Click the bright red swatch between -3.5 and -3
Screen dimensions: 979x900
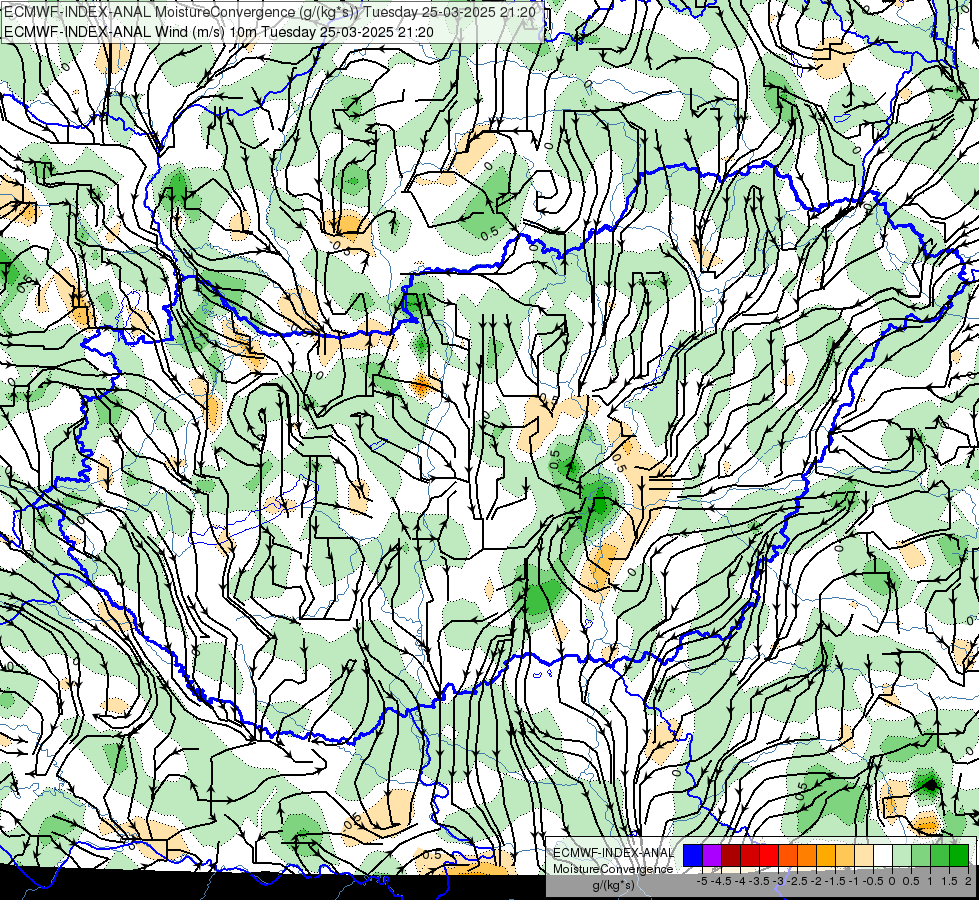tap(769, 855)
